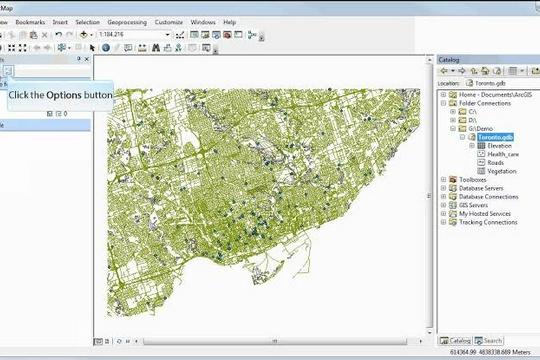Go forward to next extent arrow

[x=48, y=48]
